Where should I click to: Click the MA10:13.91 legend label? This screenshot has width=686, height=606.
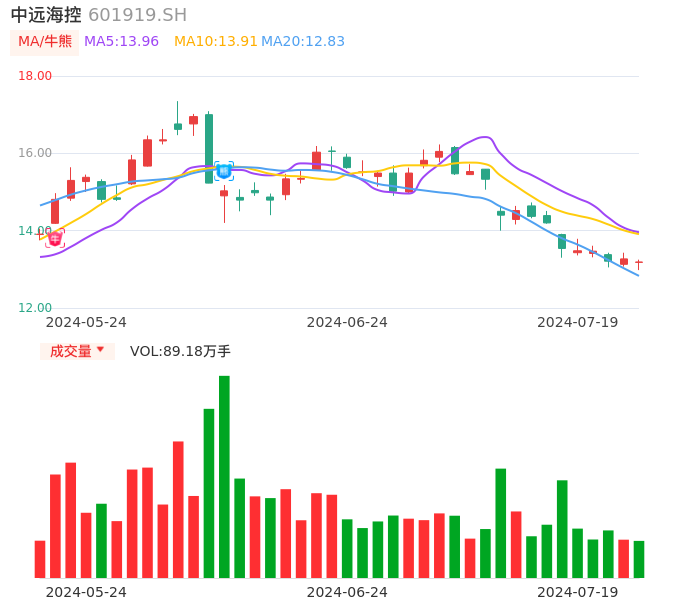point(215,42)
